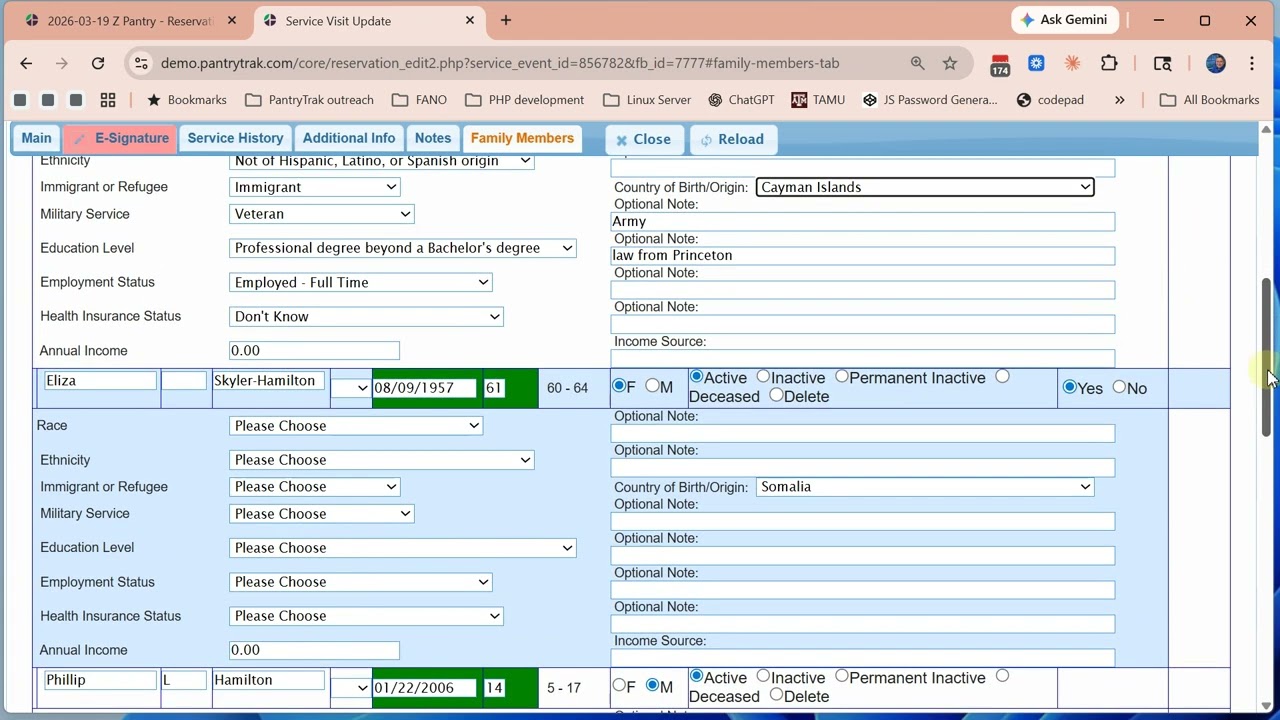Set Phillip's gender to F
This screenshot has height=720, width=1280.
(x=619, y=685)
